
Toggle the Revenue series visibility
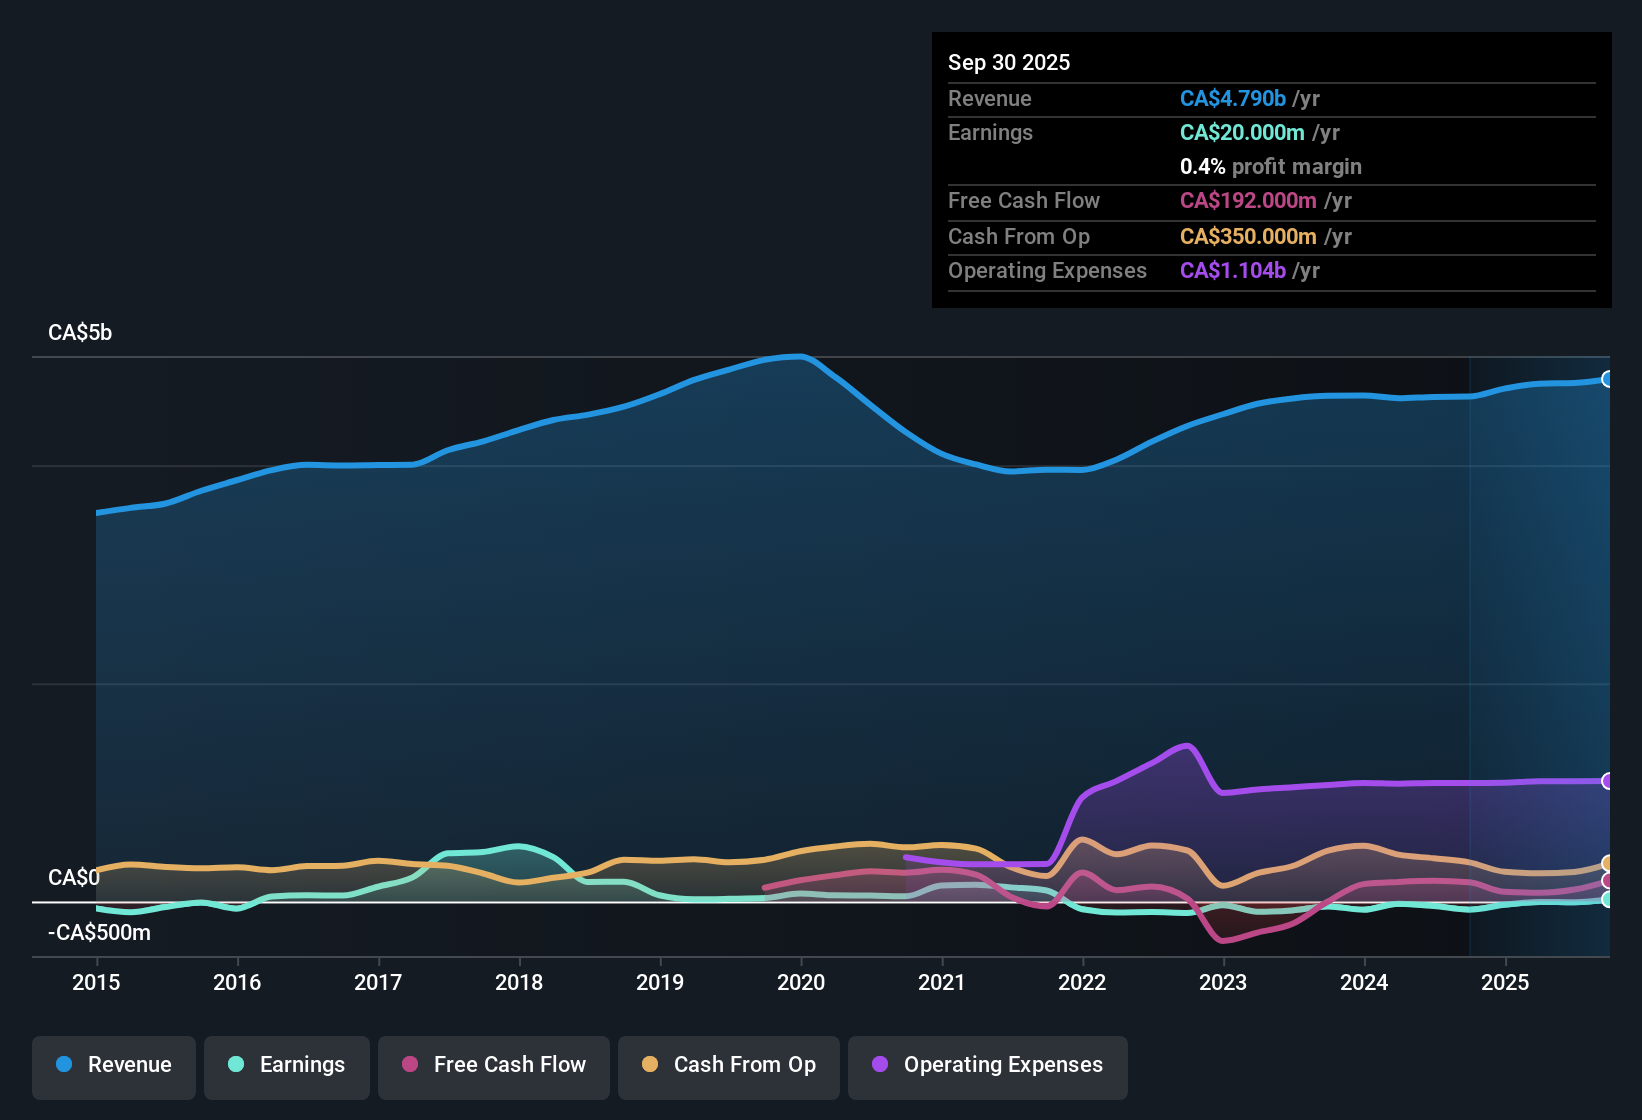(113, 1065)
